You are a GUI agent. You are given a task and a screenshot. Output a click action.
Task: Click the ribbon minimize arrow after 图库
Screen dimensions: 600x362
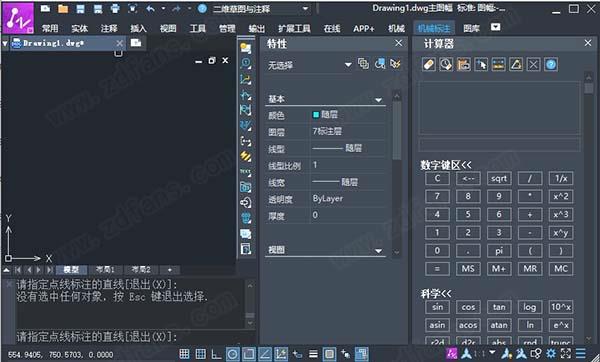[x=496, y=27]
